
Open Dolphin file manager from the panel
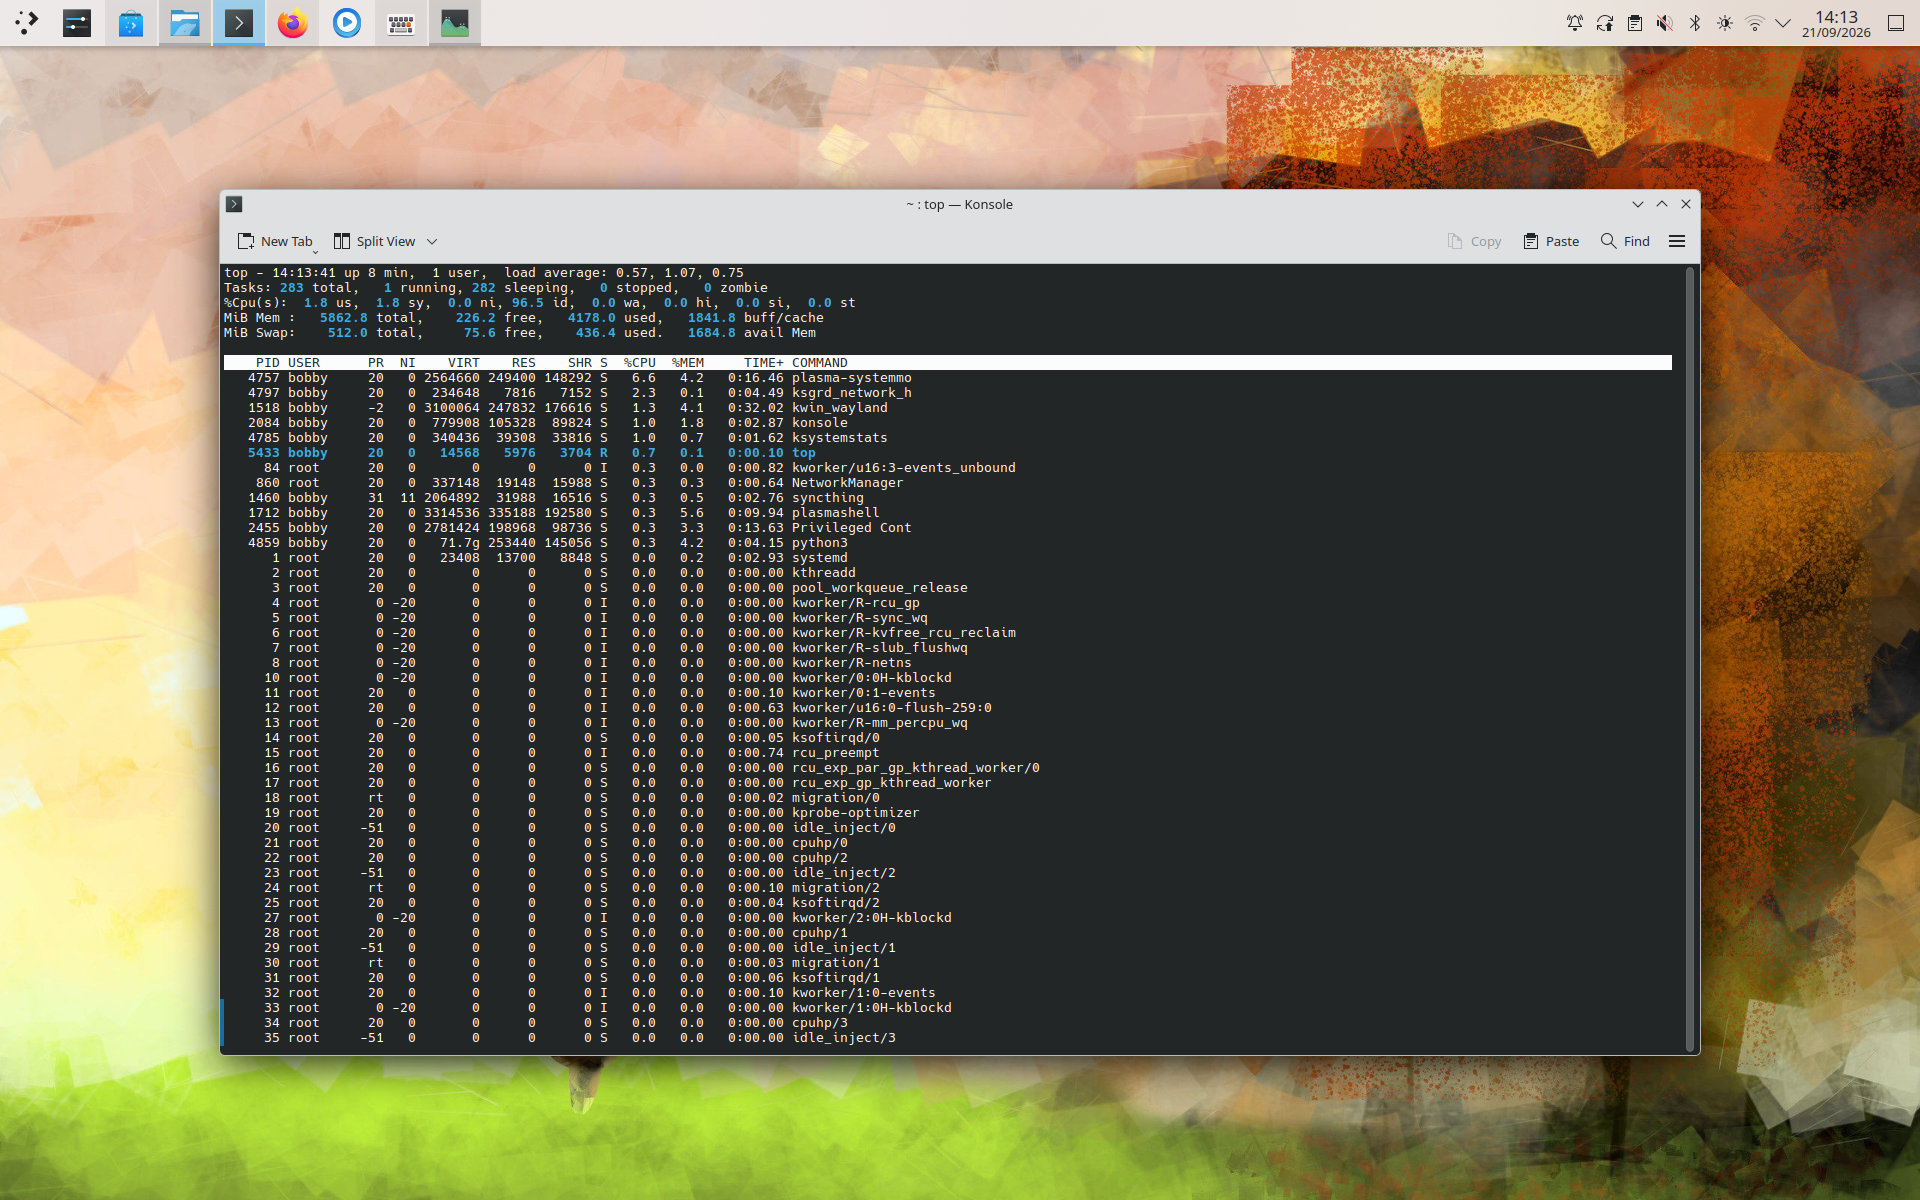185,22
